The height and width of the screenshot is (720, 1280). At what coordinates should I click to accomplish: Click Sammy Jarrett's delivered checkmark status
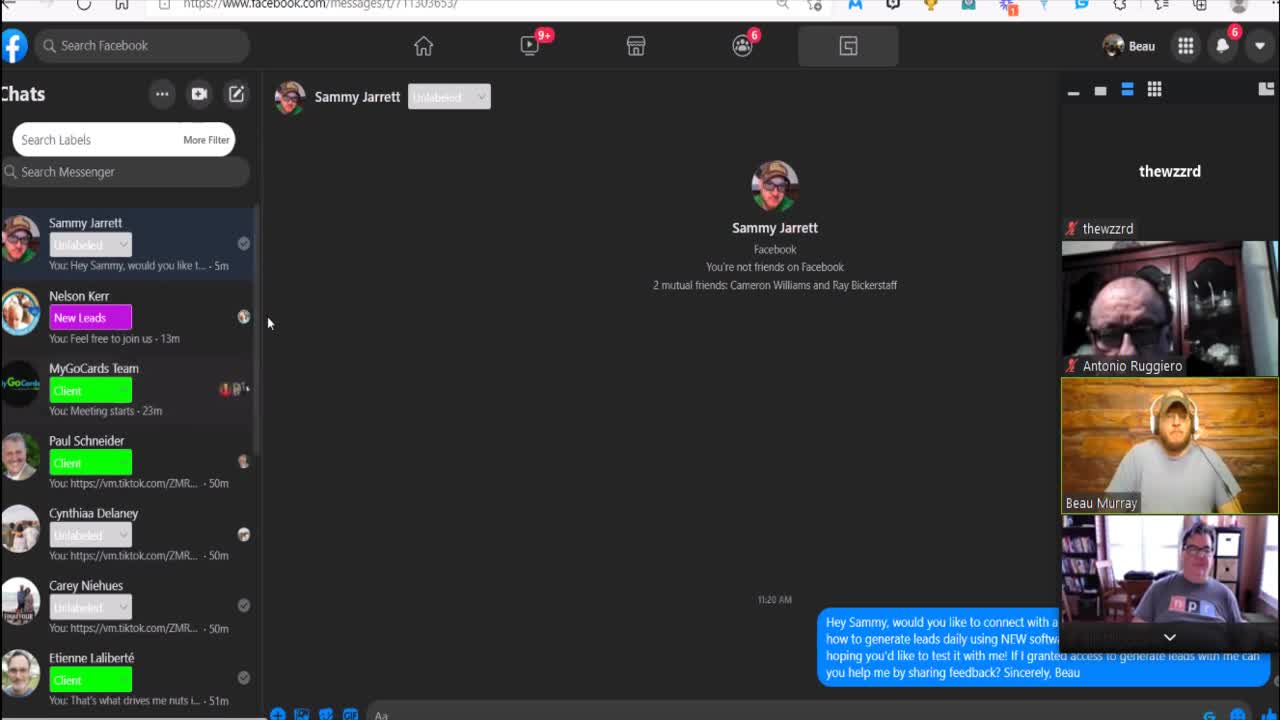pos(243,244)
